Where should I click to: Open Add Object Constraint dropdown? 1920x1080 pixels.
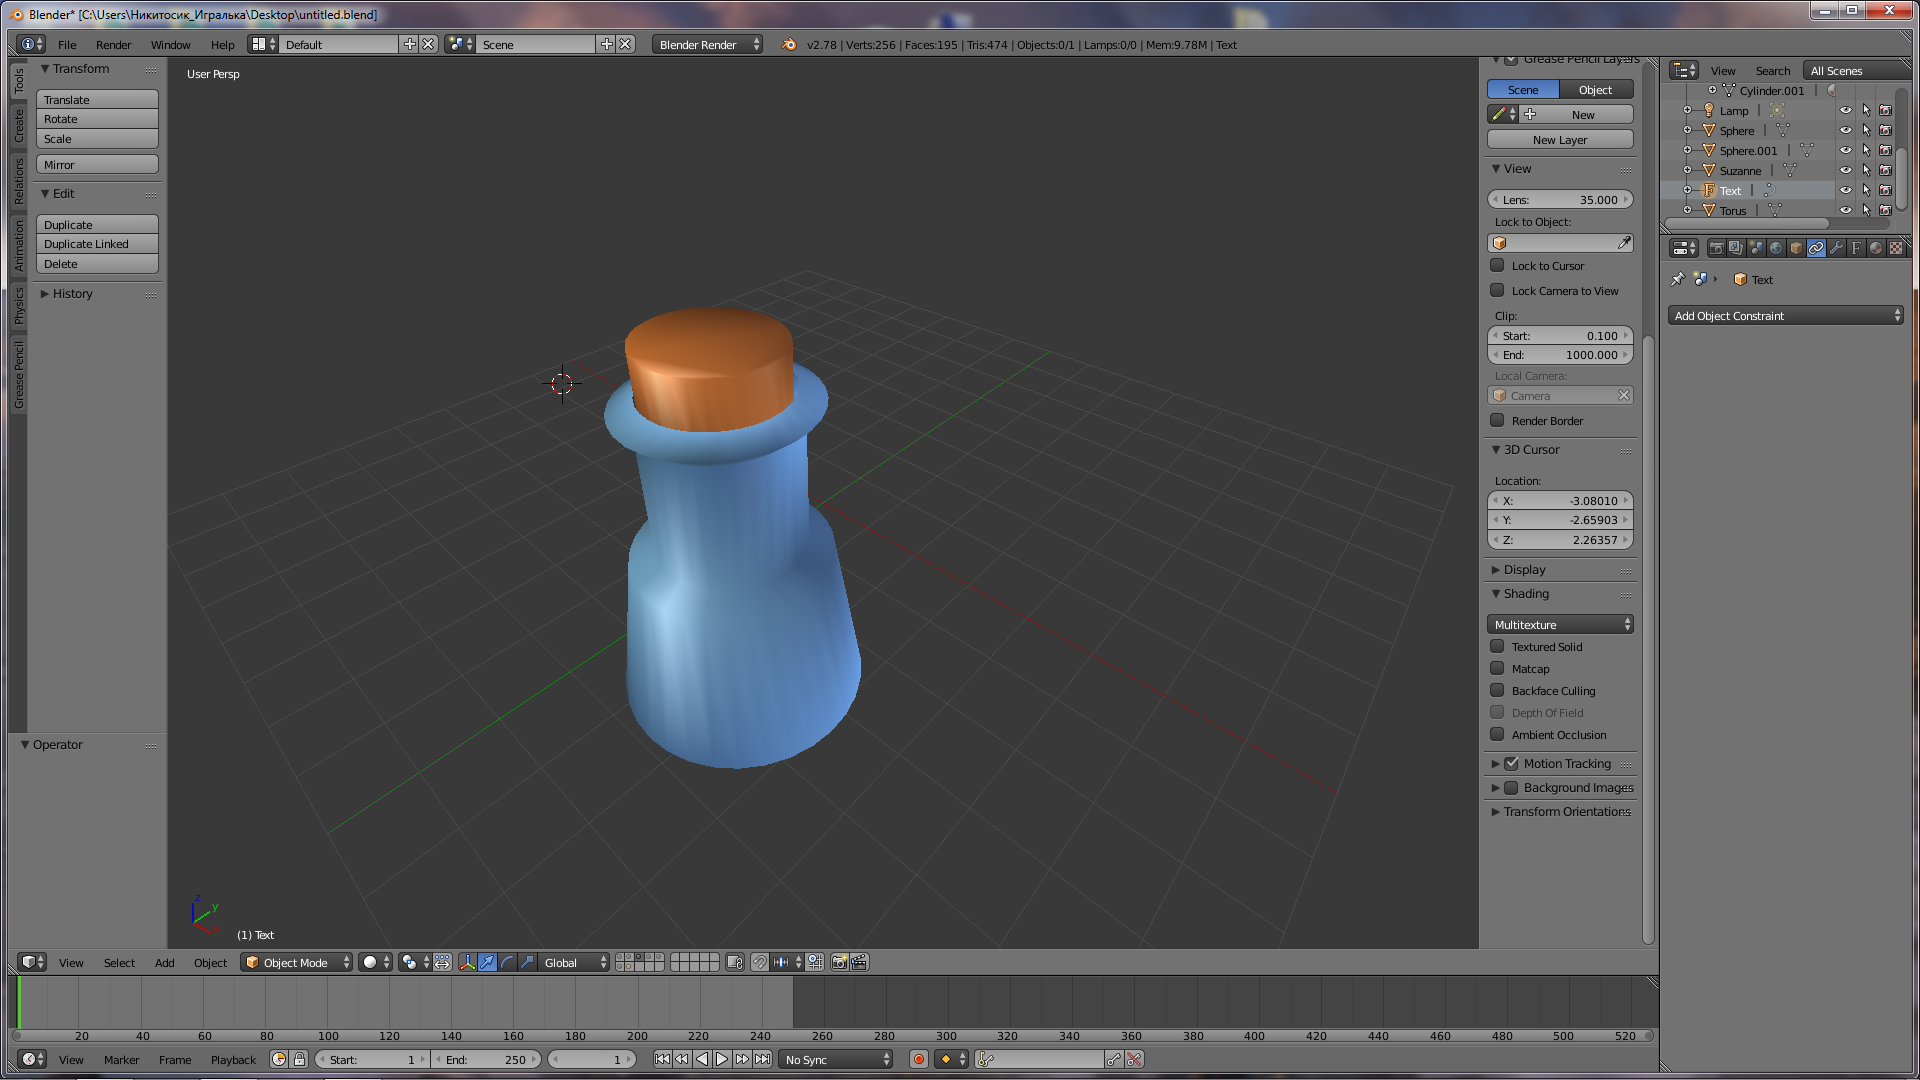tap(1785, 316)
